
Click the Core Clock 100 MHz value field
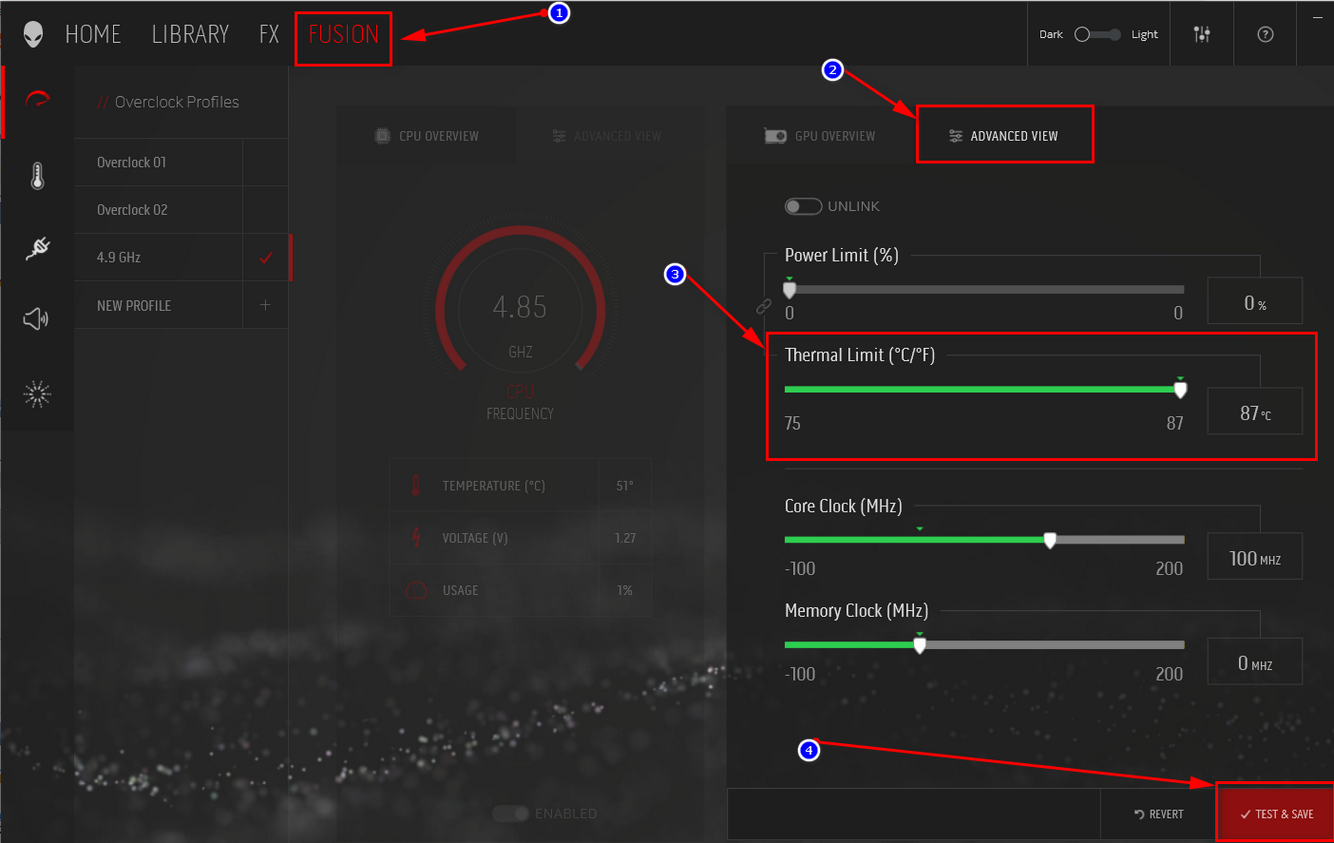[x=1255, y=557]
